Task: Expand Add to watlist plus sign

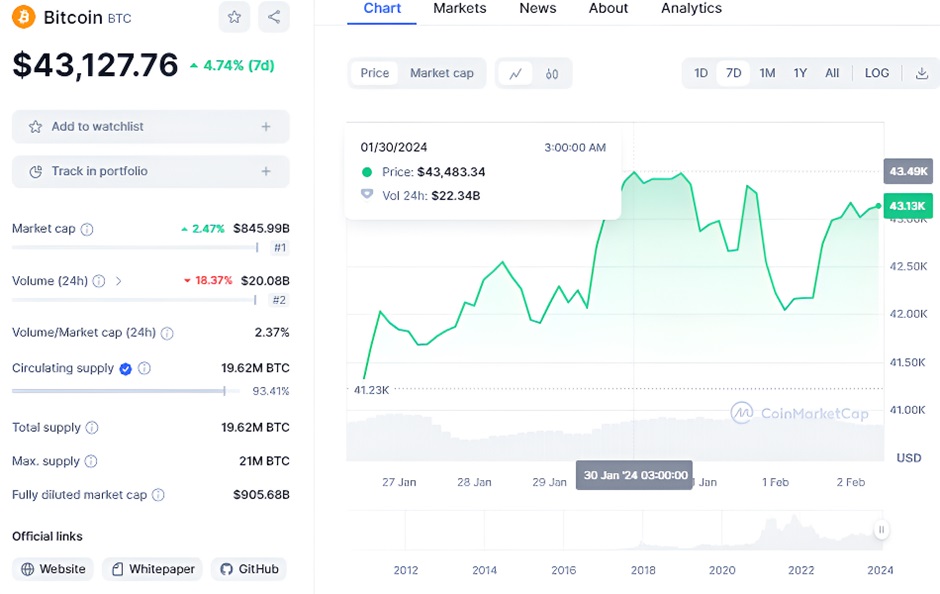Action: click(266, 127)
